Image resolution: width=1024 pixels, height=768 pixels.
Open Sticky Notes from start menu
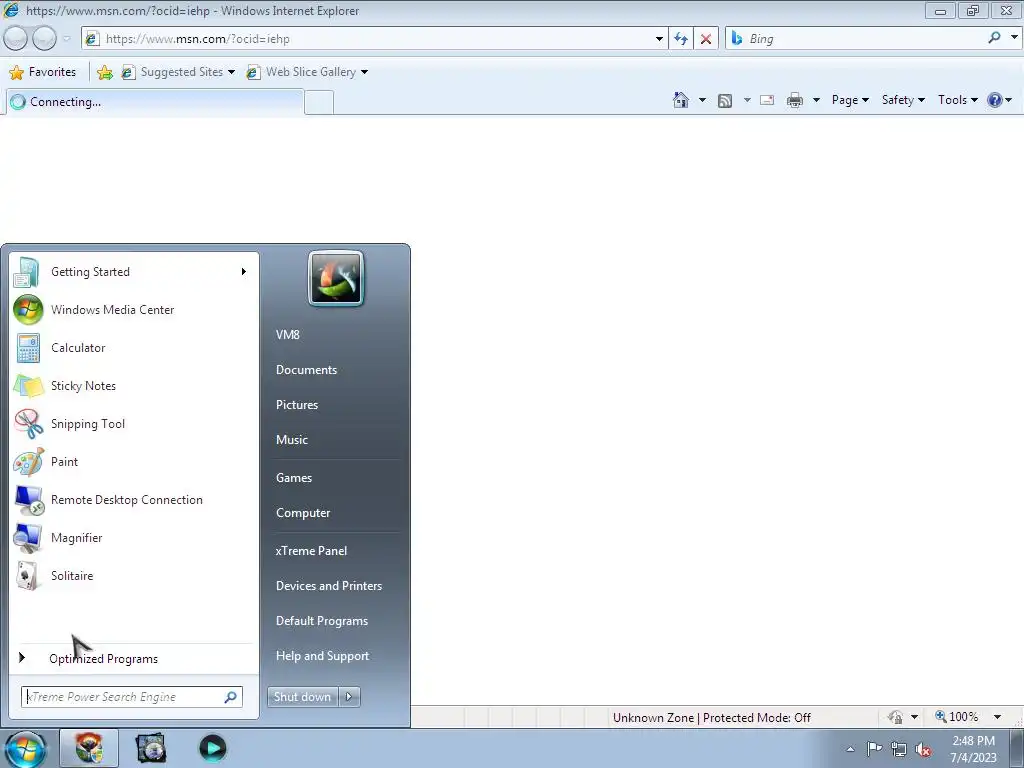point(134,385)
